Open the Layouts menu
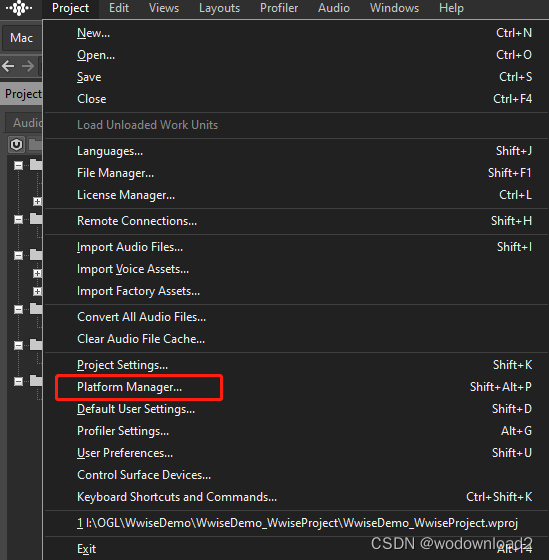The height and width of the screenshot is (560, 549). pyautogui.click(x=219, y=8)
